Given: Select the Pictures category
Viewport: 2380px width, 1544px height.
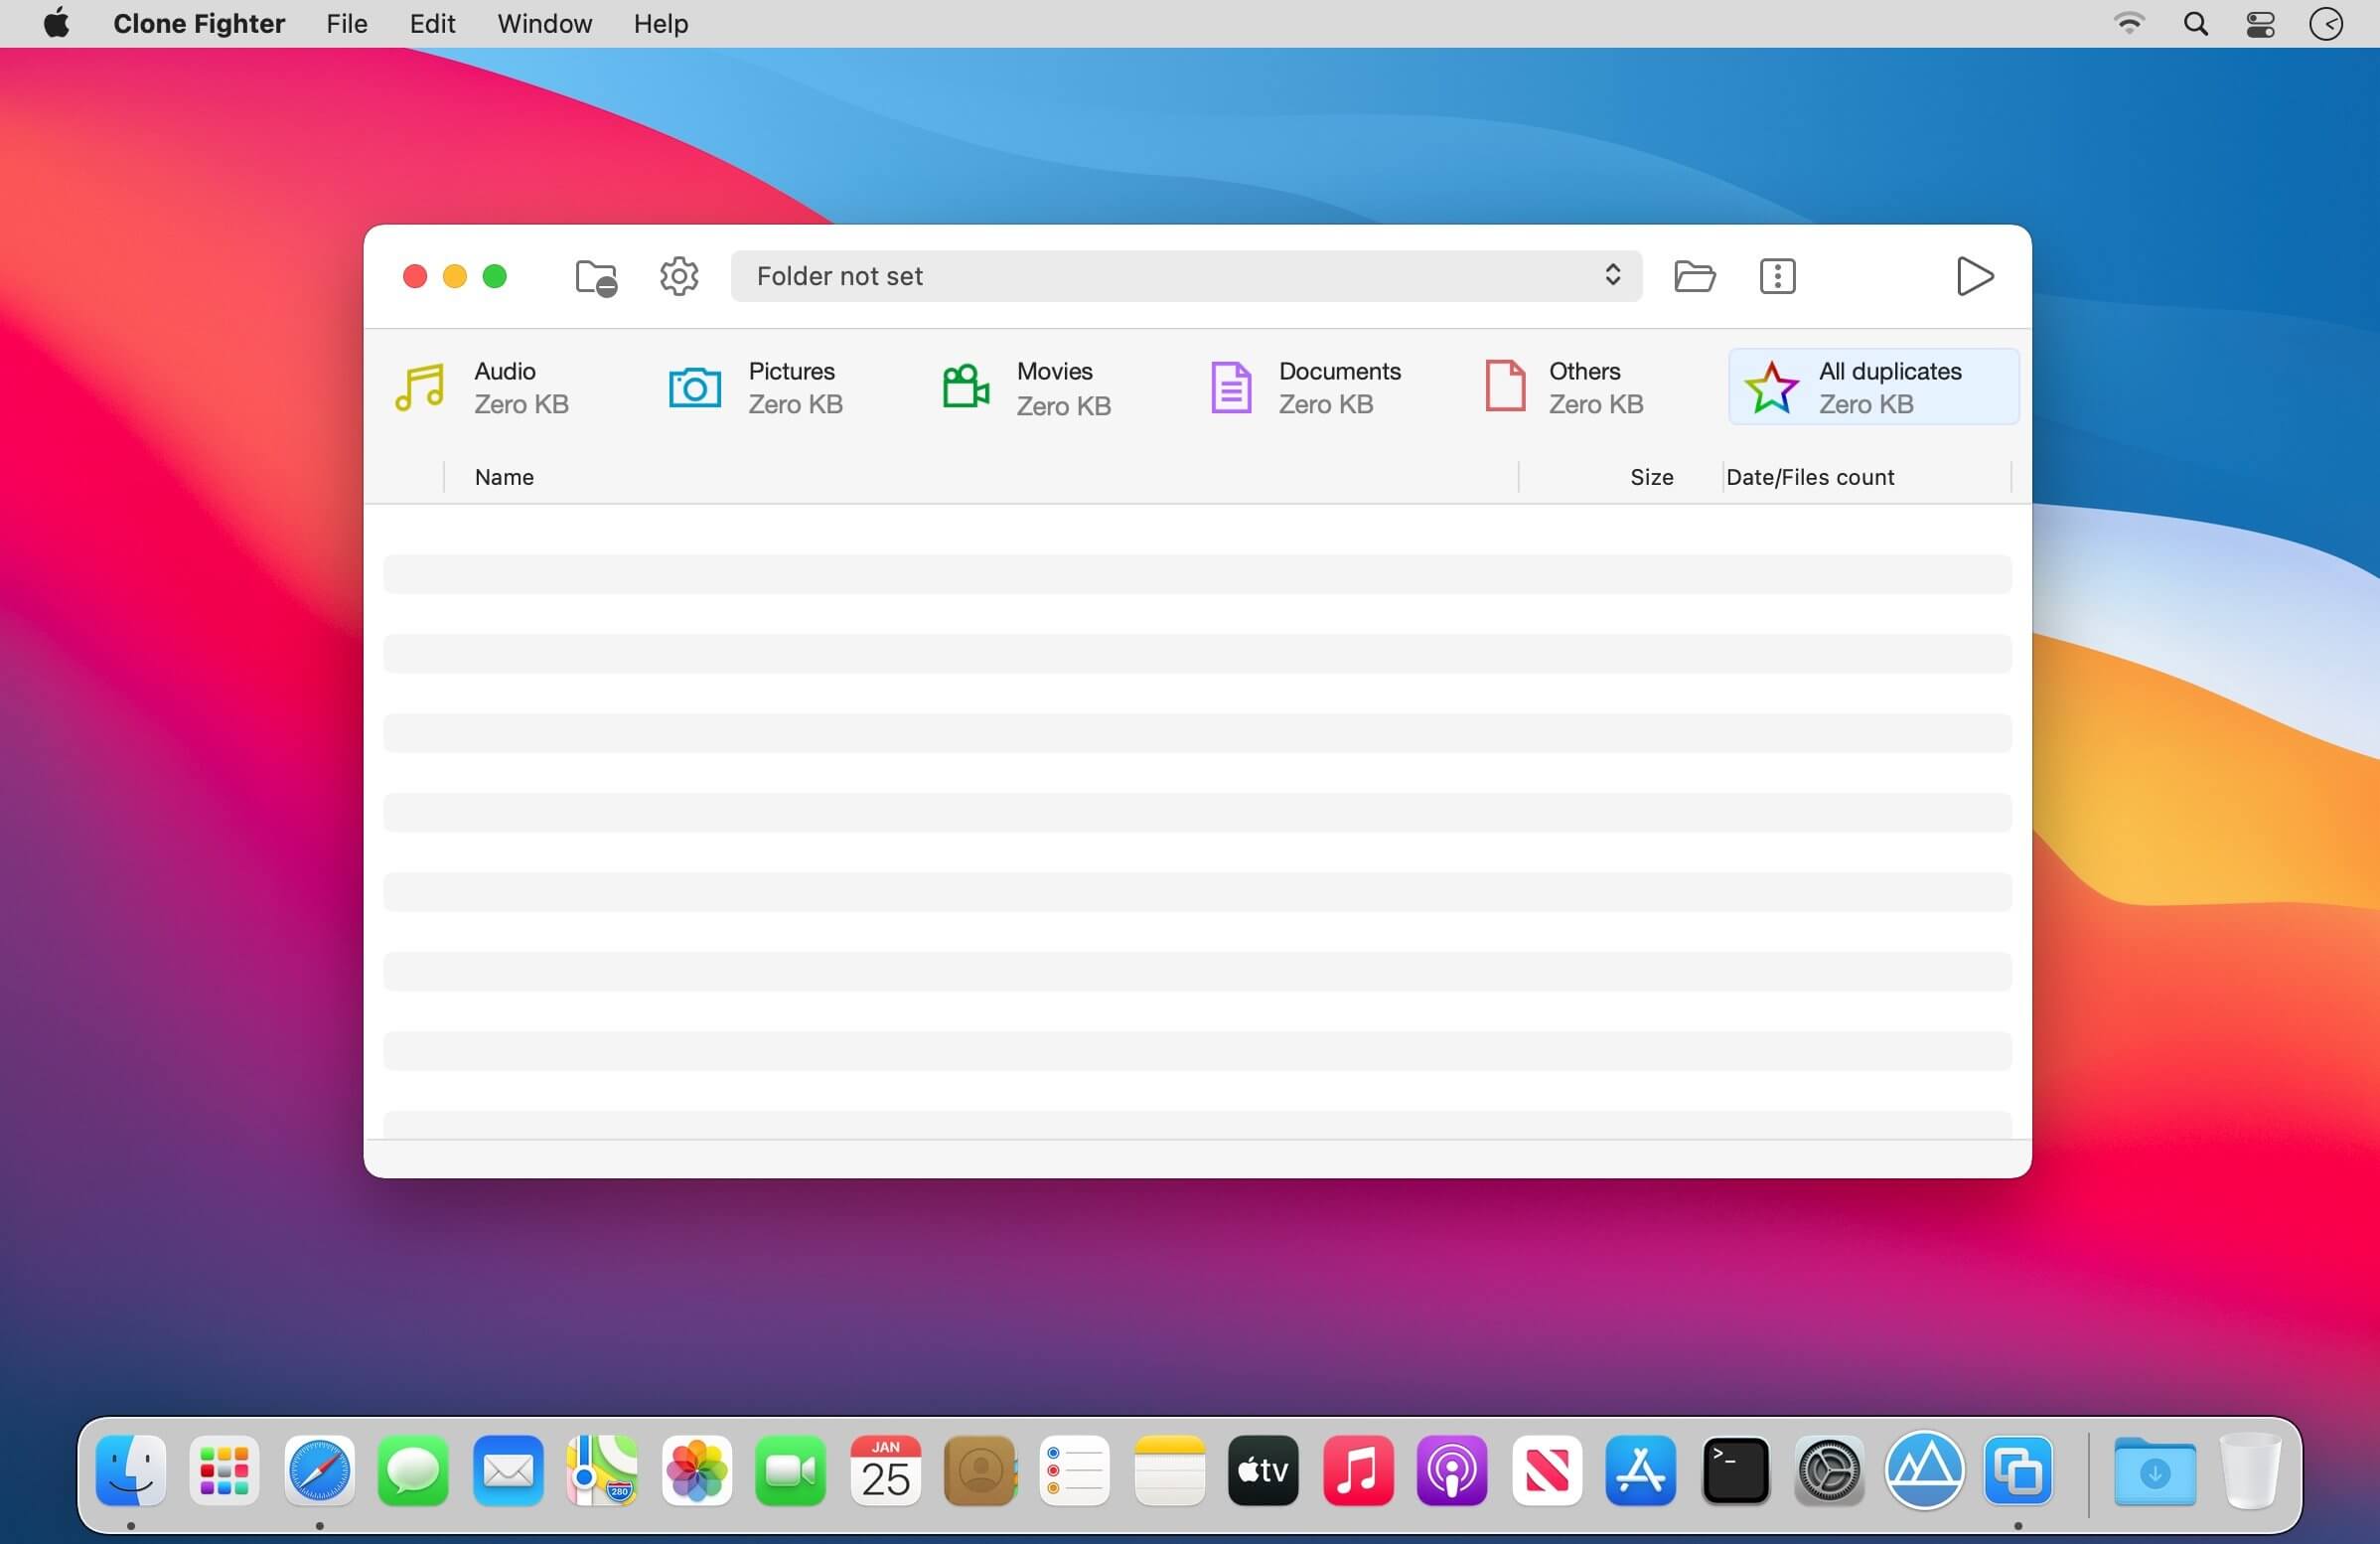Looking at the screenshot, I should click(756, 387).
